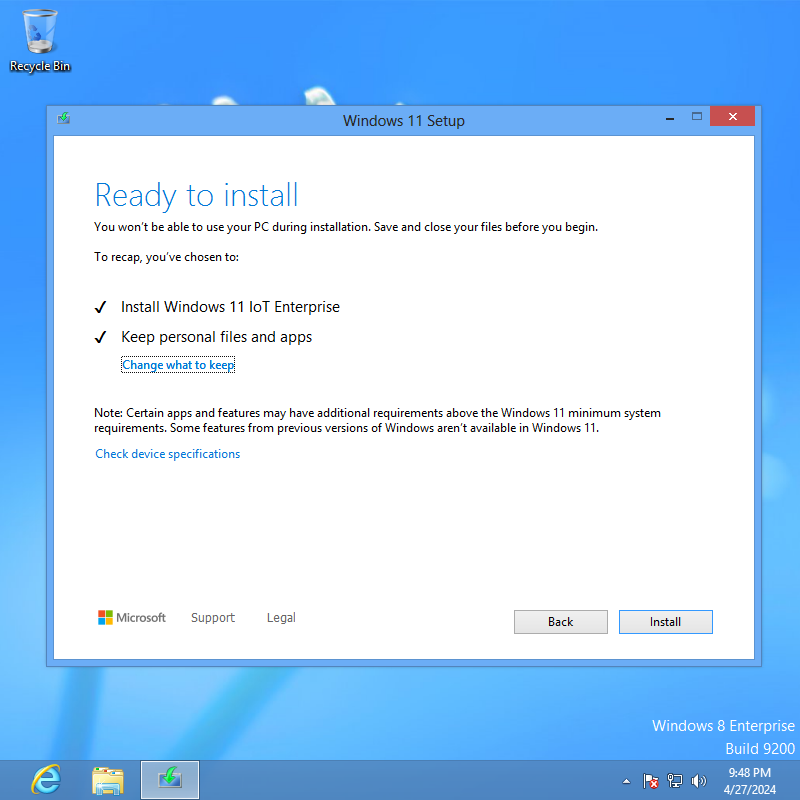This screenshot has width=800, height=800.
Task: Click the network icon in the system tray
Action: [x=675, y=781]
